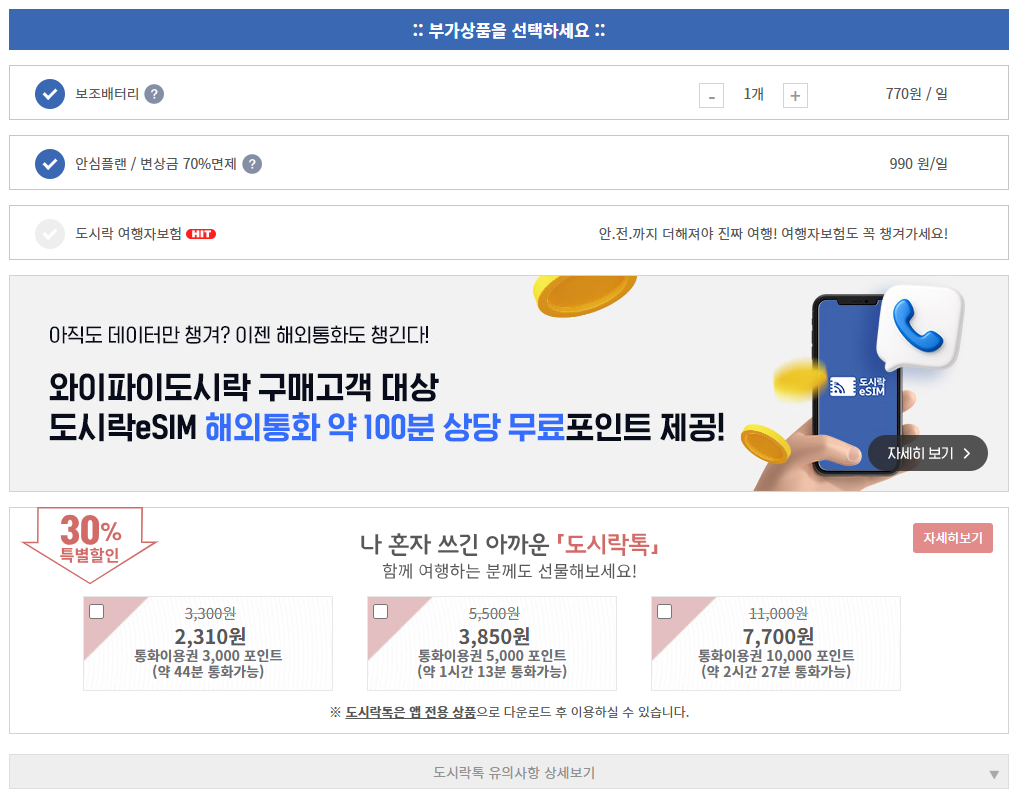Decrease 보조배터리 quantity with minus button
1023x798 pixels.
711,96
